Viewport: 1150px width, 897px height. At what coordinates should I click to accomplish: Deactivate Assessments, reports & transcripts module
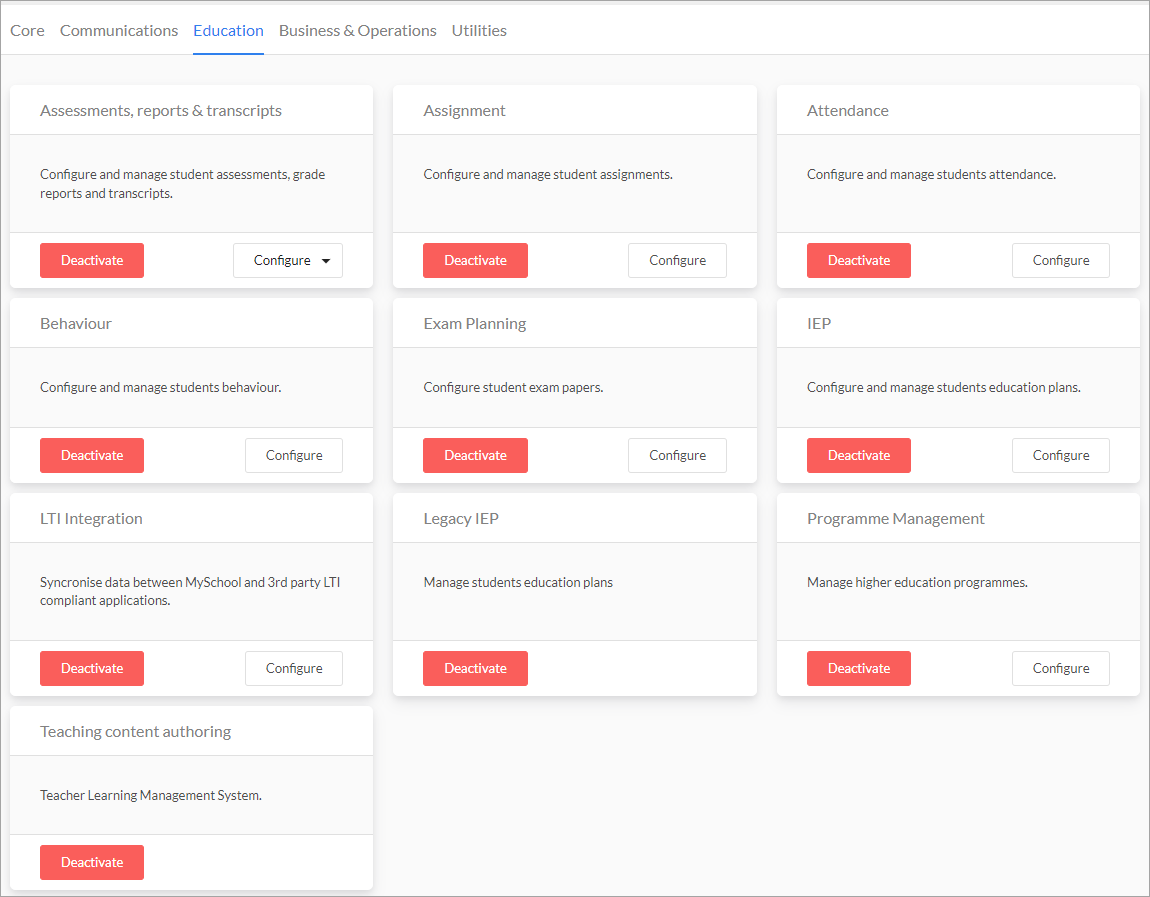[x=92, y=260]
